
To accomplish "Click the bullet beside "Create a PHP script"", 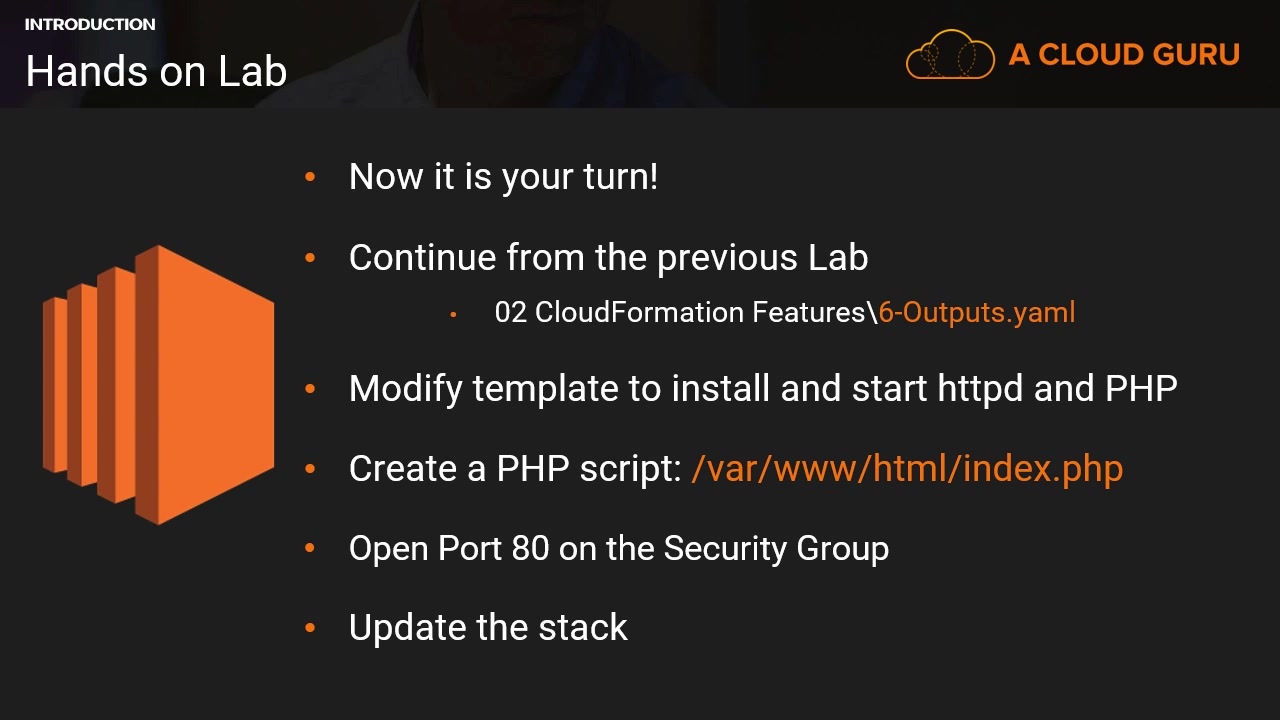I will [310, 468].
